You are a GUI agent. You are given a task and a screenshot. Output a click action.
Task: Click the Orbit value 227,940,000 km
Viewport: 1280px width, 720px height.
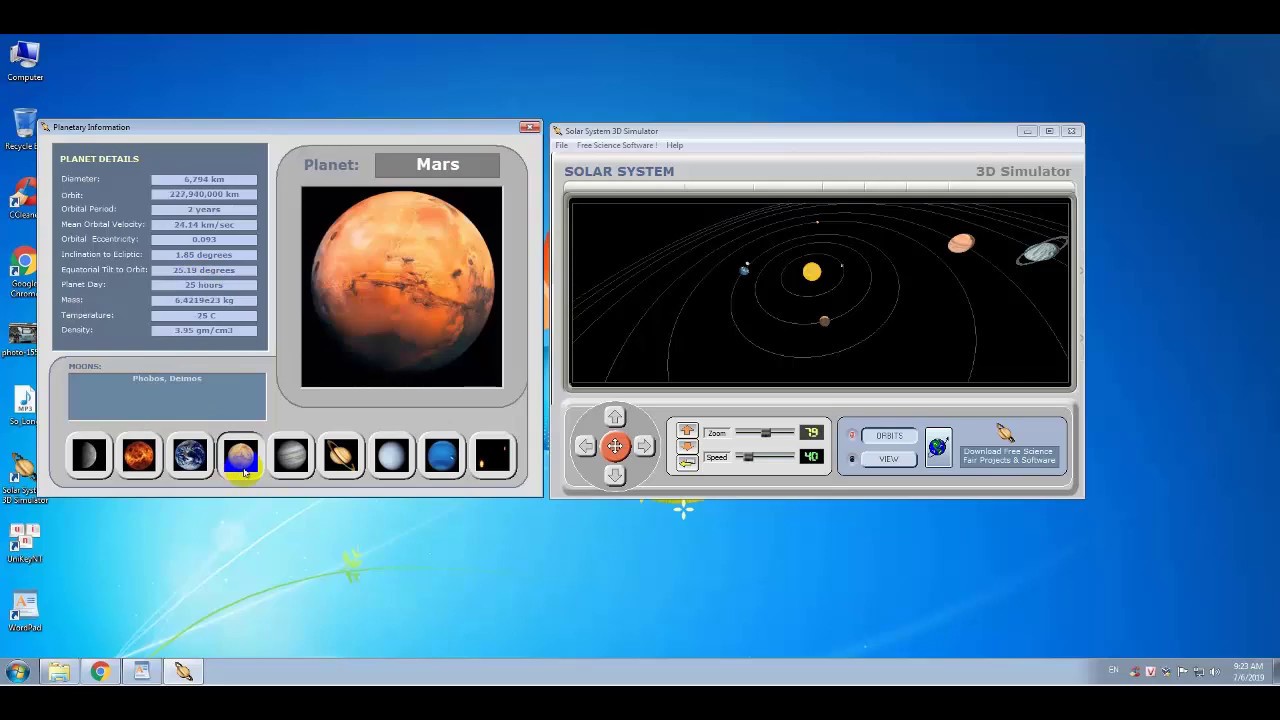coord(204,195)
